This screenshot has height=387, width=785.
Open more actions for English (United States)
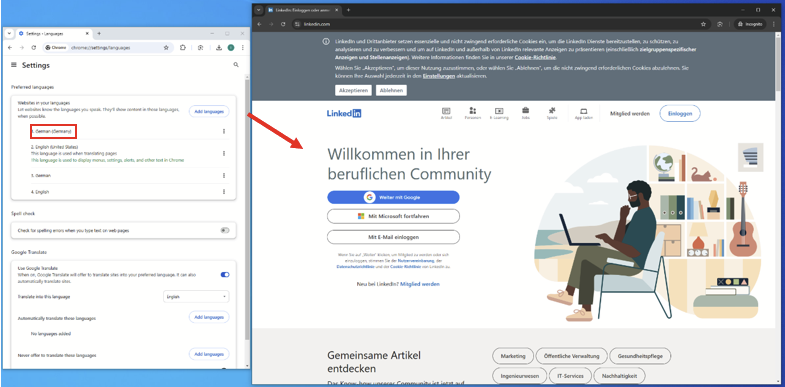(224, 153)
